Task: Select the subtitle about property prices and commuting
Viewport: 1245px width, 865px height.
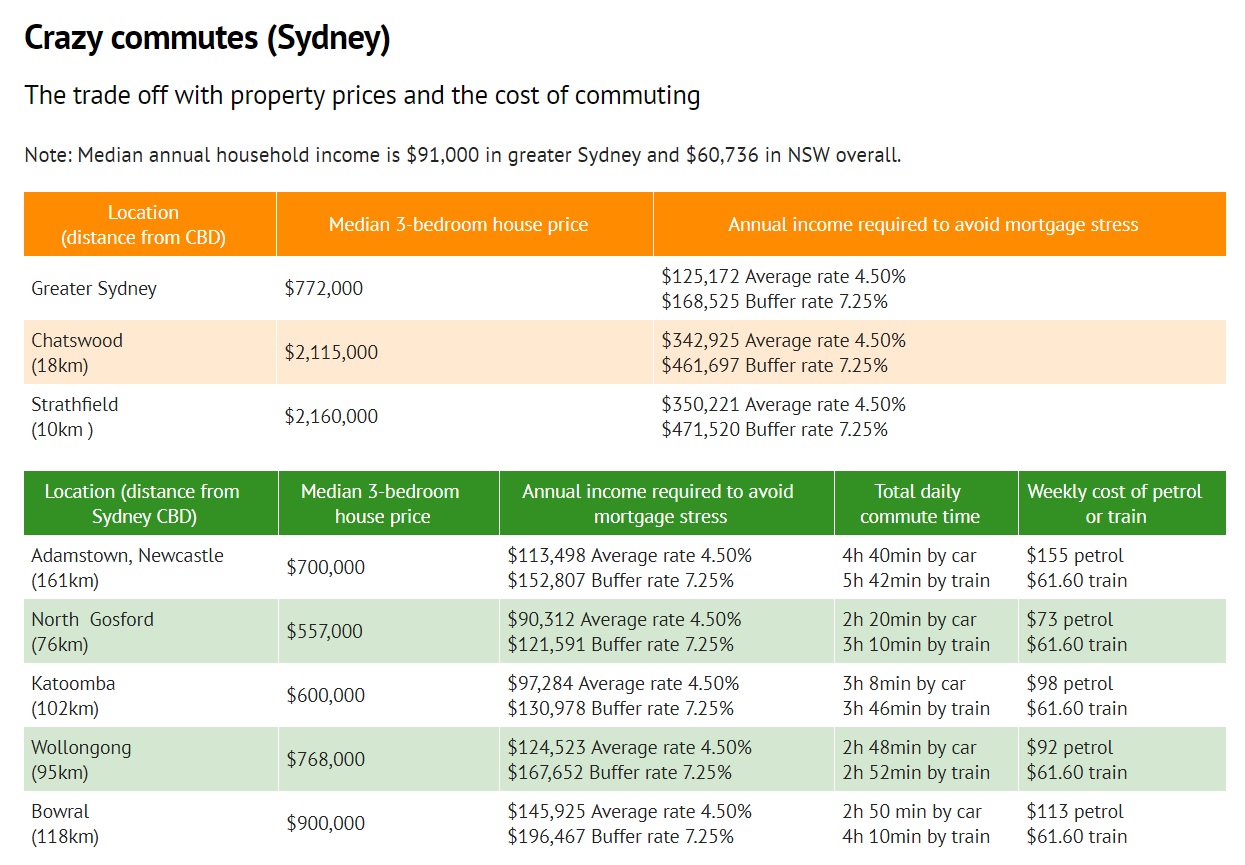Action: pyautogui.click(x=362, y=96)
